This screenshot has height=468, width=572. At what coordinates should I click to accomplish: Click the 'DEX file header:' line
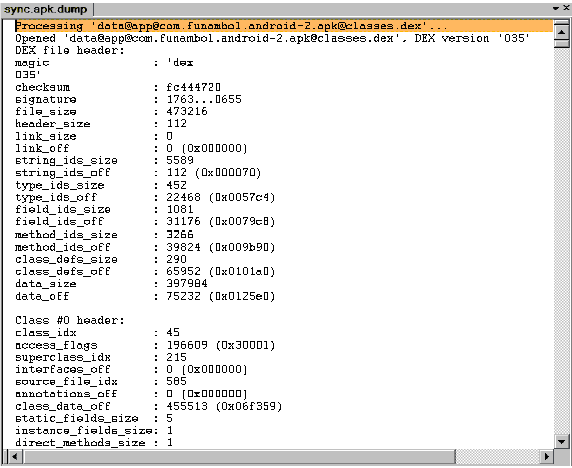tap(70, 50)
